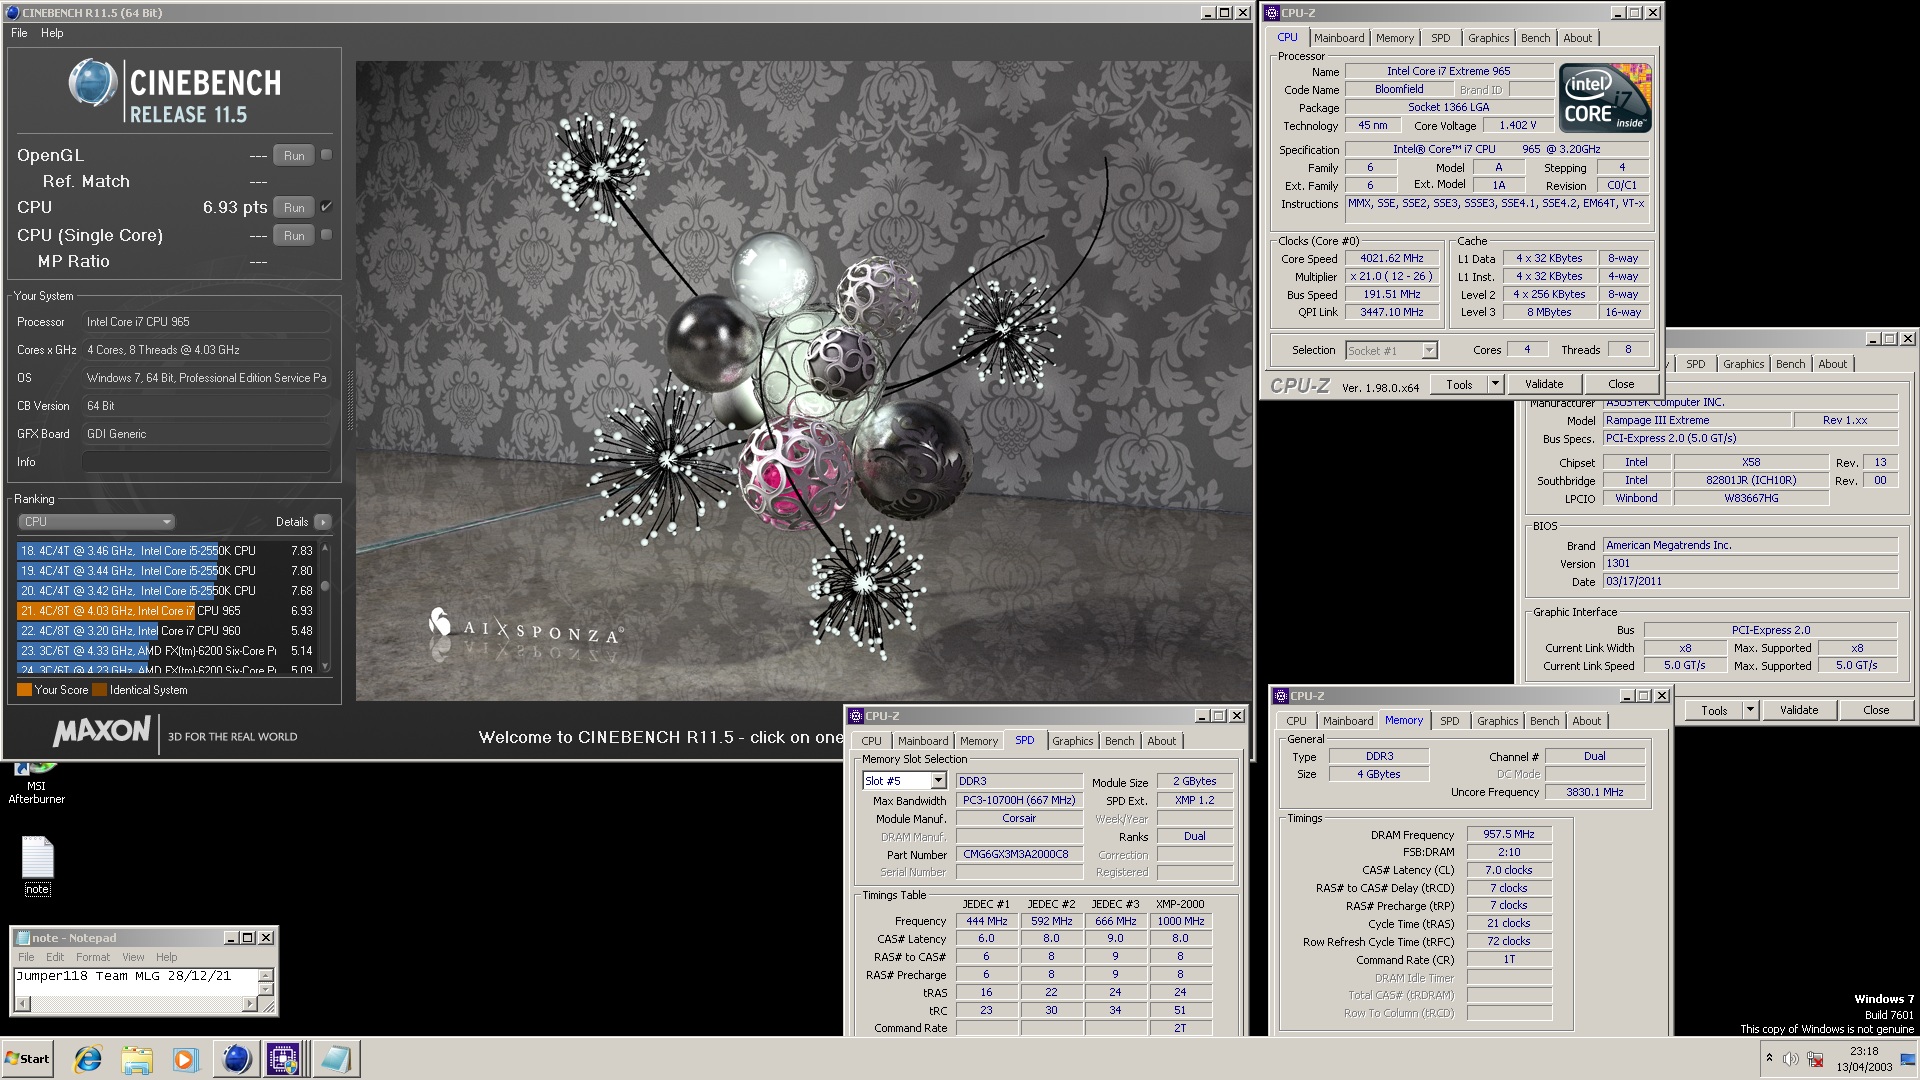
Task: Click Part Number CMG6GX3M3A2000C8
Action: (1019, 854)
